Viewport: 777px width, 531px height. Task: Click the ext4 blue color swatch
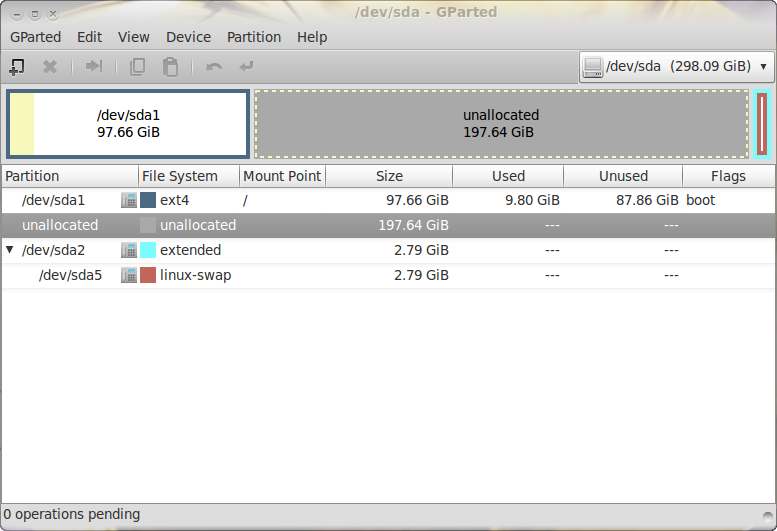pos(148,200)
